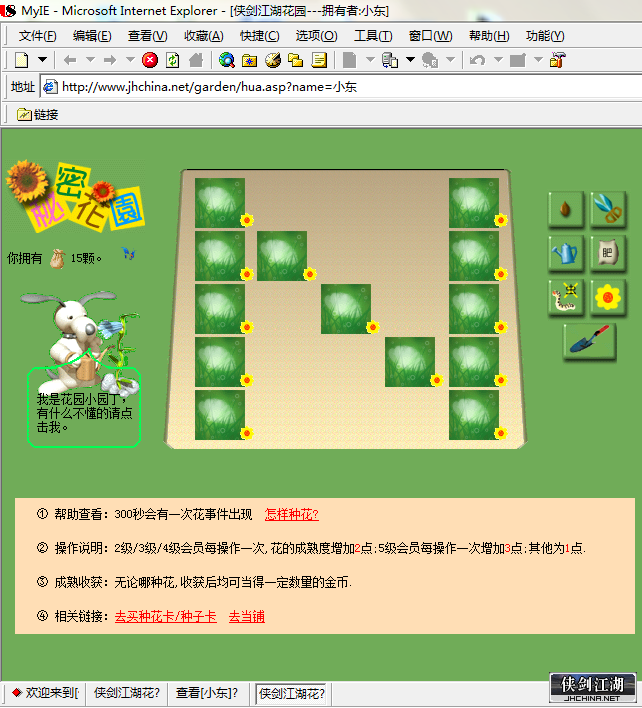Switch to the 欢迎来到[ tab

pyautogui.click(x=46, y=693)
